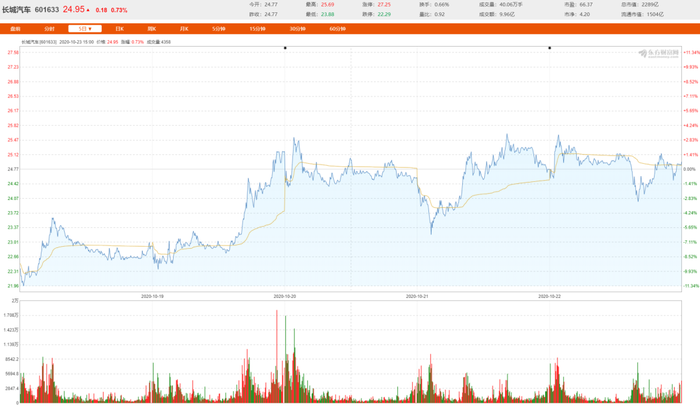Click the +11.34% right axis label

[692, 52]
